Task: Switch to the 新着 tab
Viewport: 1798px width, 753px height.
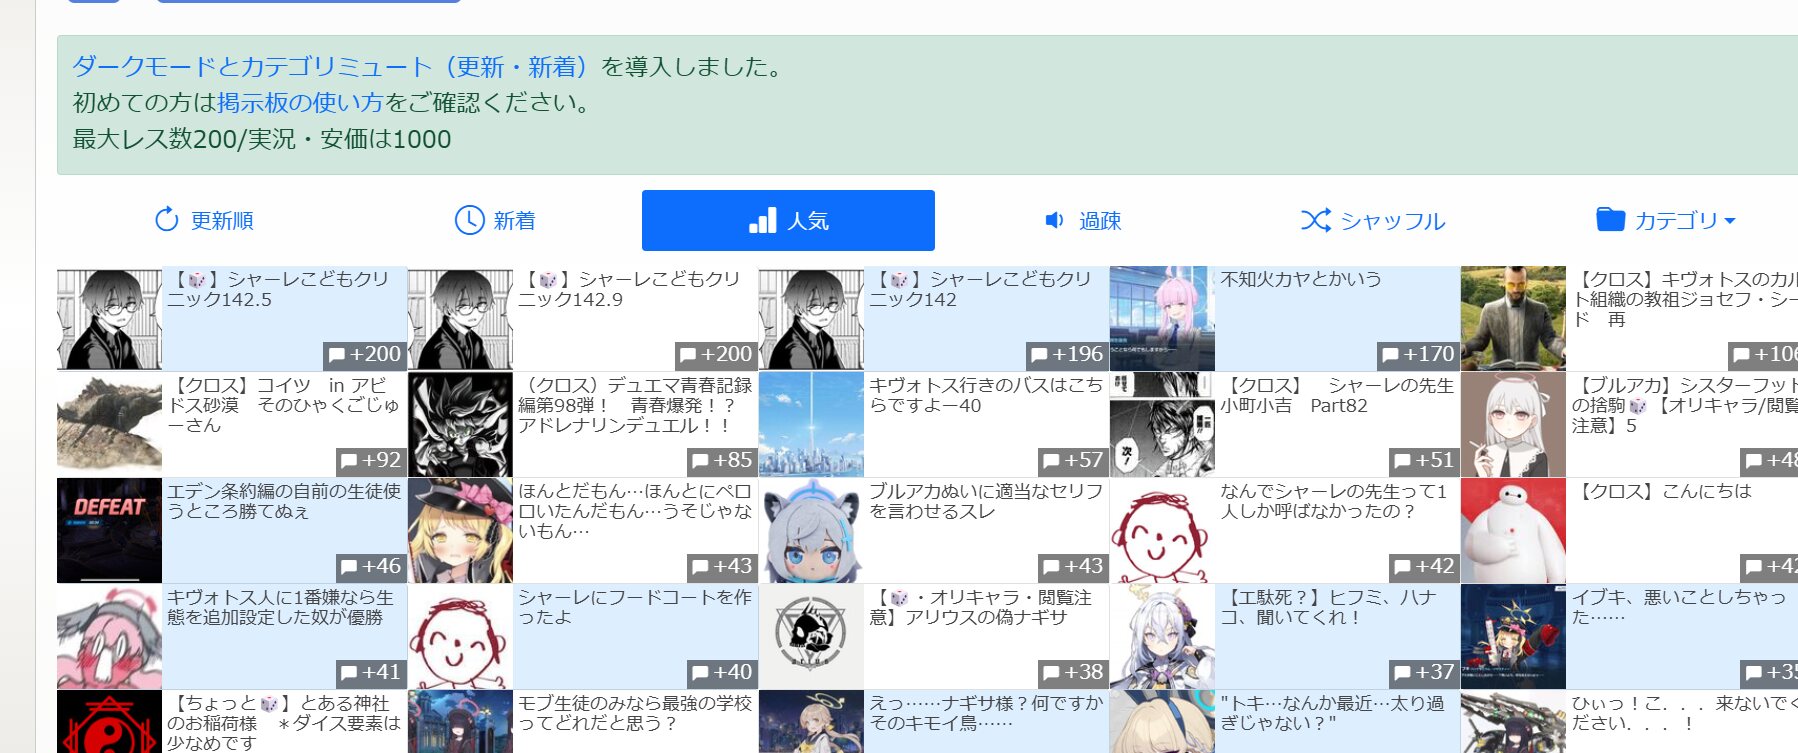Action: point(495,220)
